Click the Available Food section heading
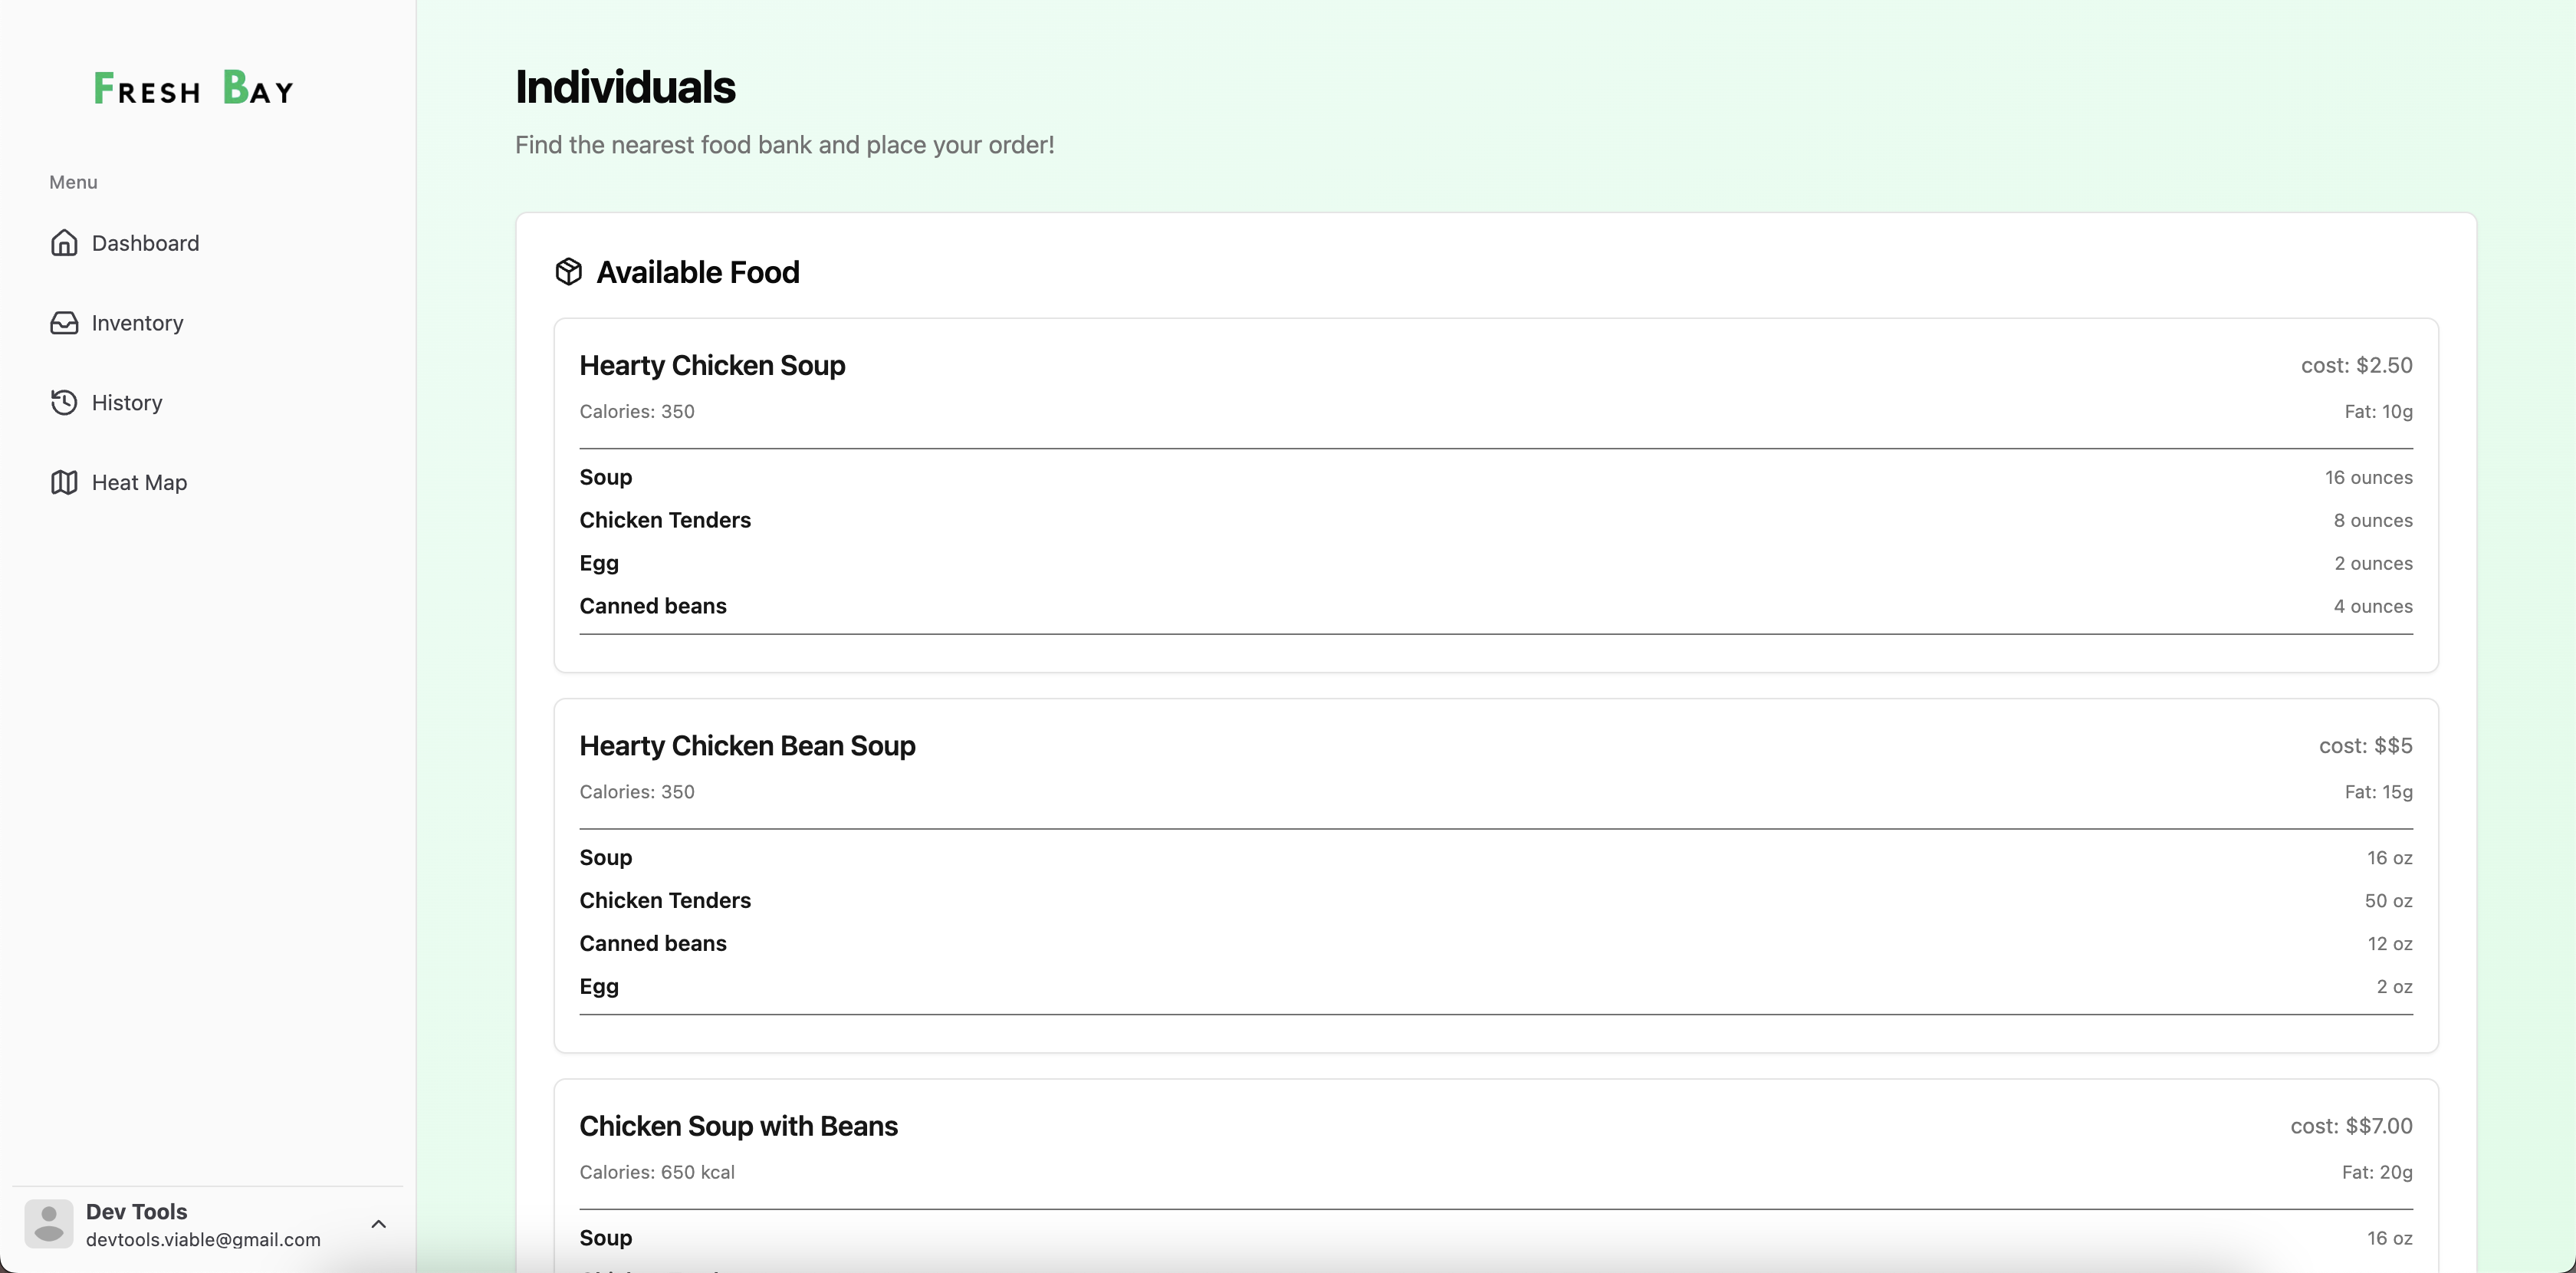 pyautogui.click(x=697, y=272)
